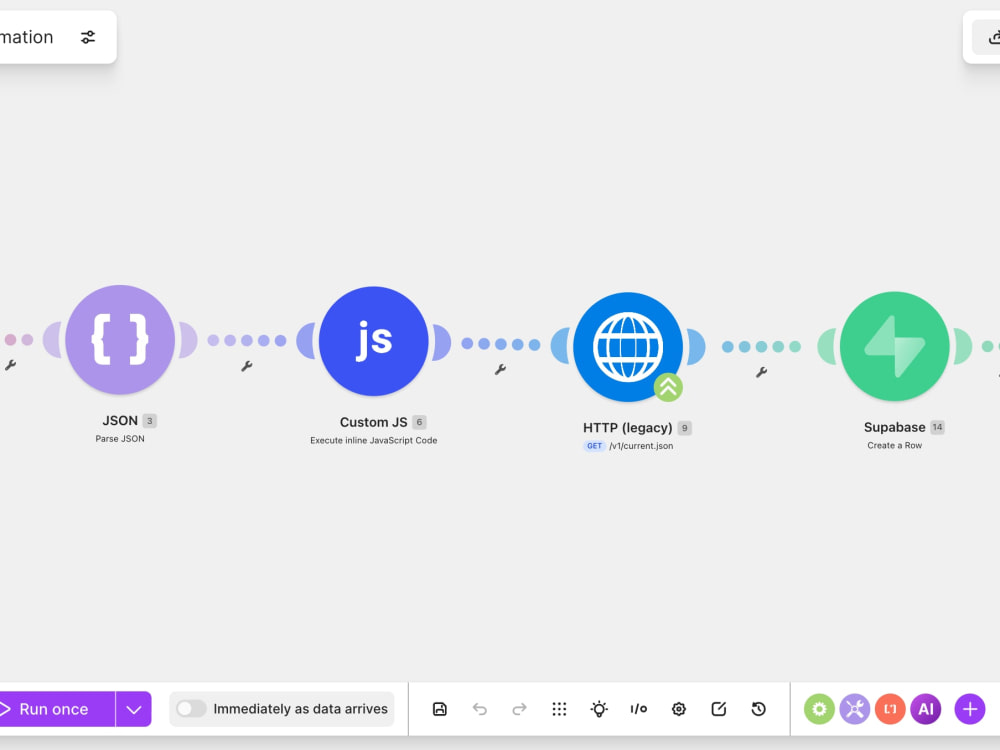Click the Create a Row subtitle text
Image resolution: width=1000 pixels, height=750 pixels.
[895, 445]
